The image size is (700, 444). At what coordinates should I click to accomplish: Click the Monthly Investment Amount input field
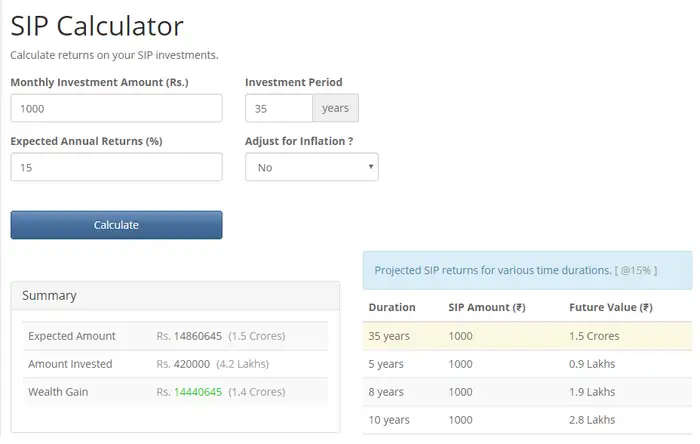point(116,108)
